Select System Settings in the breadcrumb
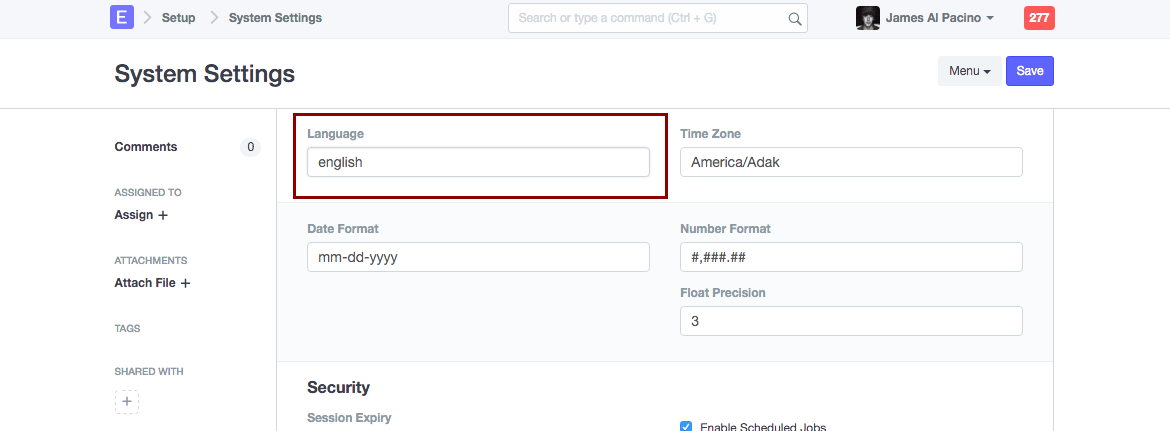Image resolution: width=1170 pixels, height=431 pixels. click(x=275, y=18)
